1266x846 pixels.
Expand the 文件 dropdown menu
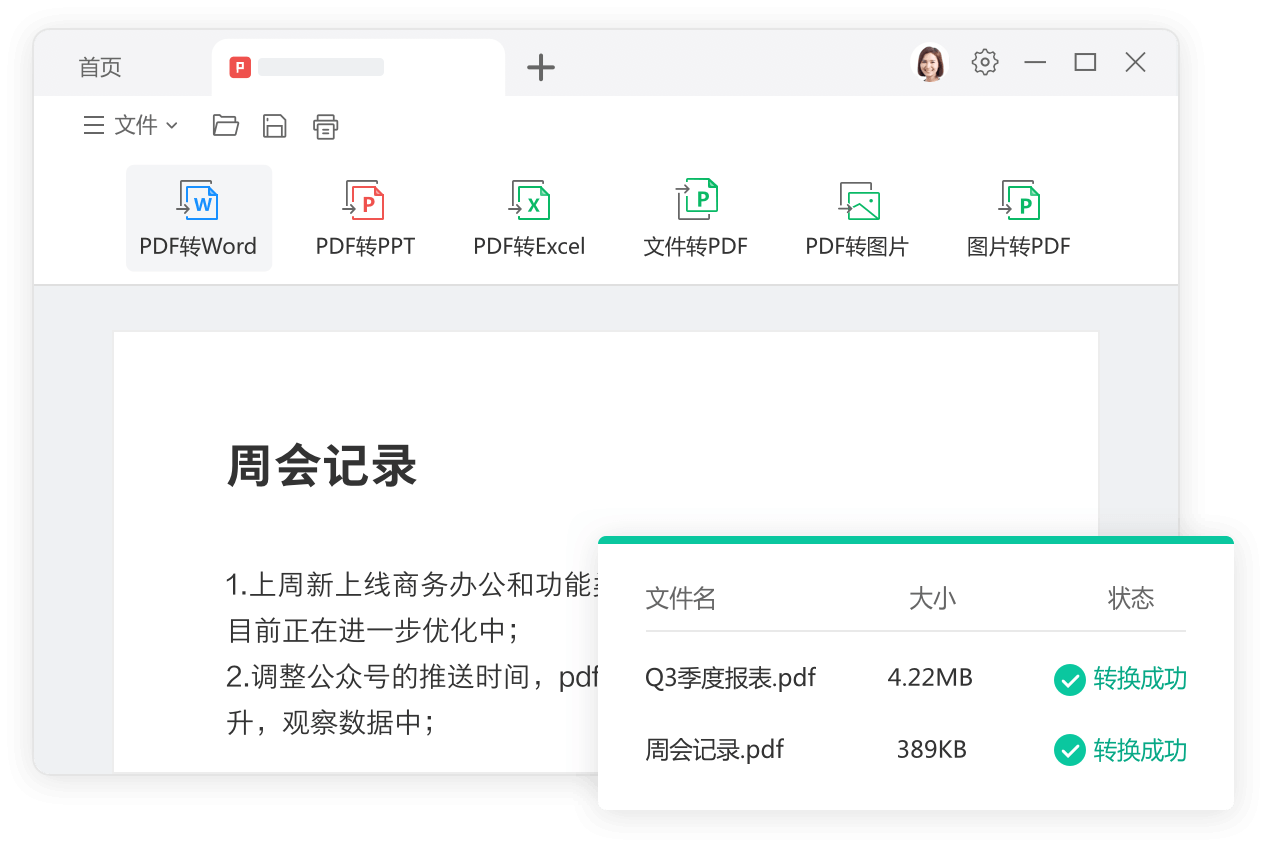pos(131,125)
